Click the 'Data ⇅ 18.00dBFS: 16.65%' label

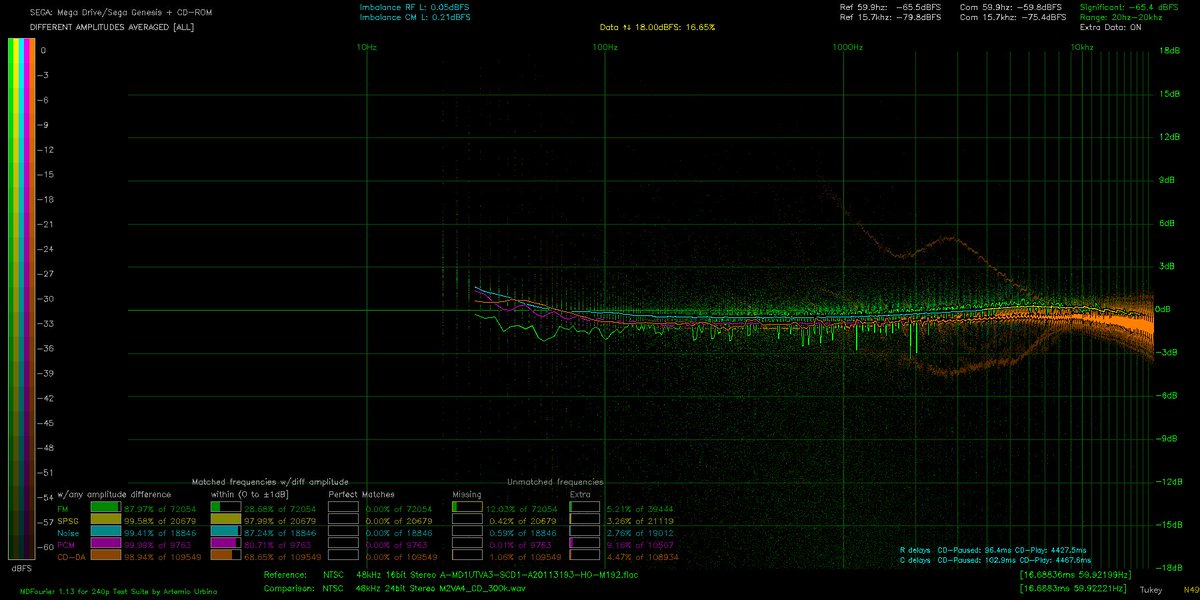pos(657,27)
